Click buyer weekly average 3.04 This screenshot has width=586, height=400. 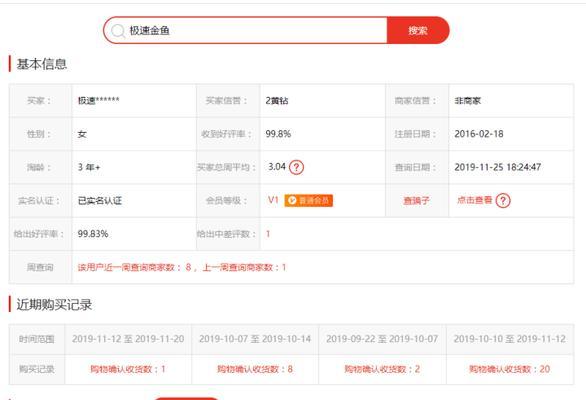click(x=277, y=167)
